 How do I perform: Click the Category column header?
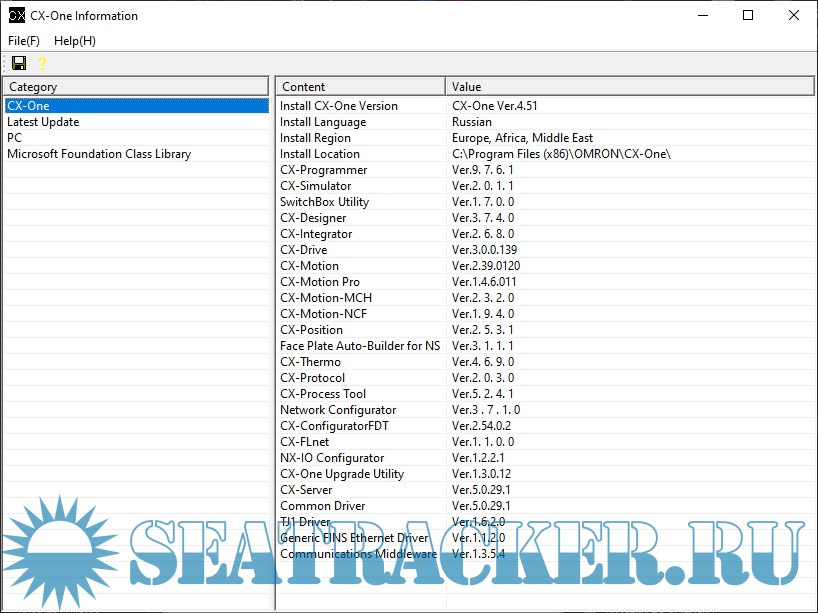click(135, 87)
